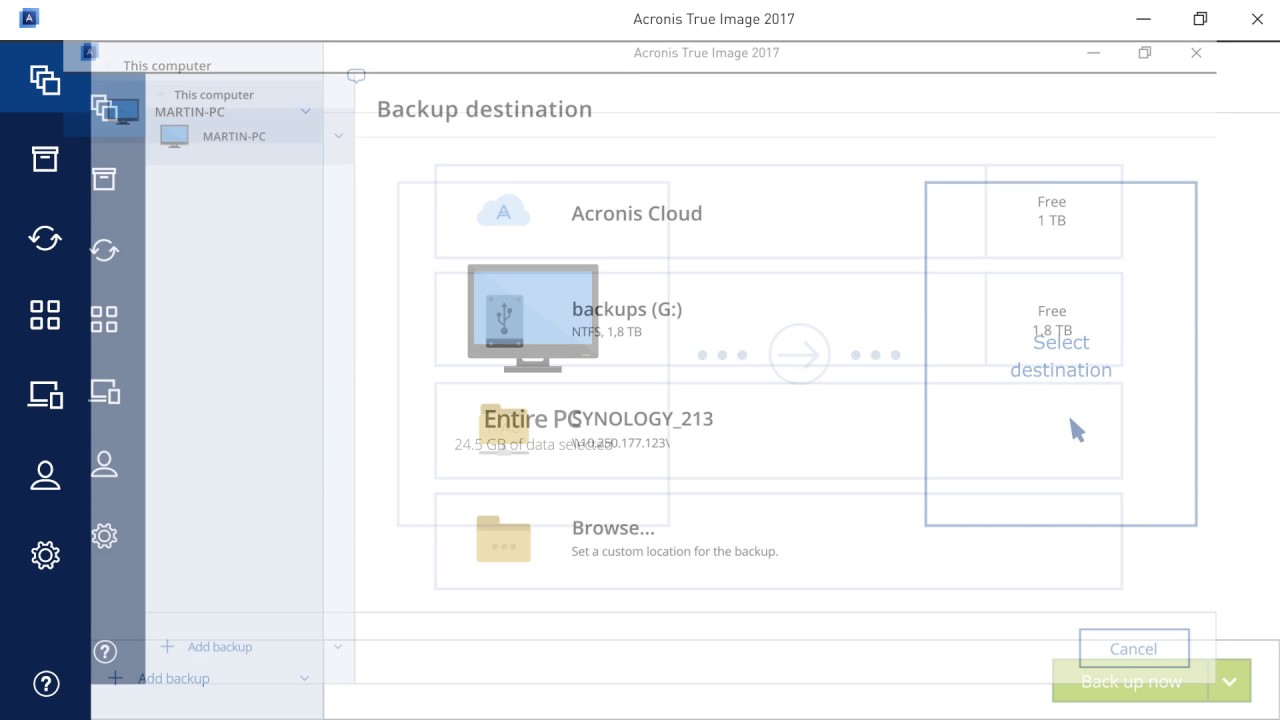The height and width of the screenshot is (720, 1280).
Task: Open the Back up now options arrow
Action: pos(1230,682)
